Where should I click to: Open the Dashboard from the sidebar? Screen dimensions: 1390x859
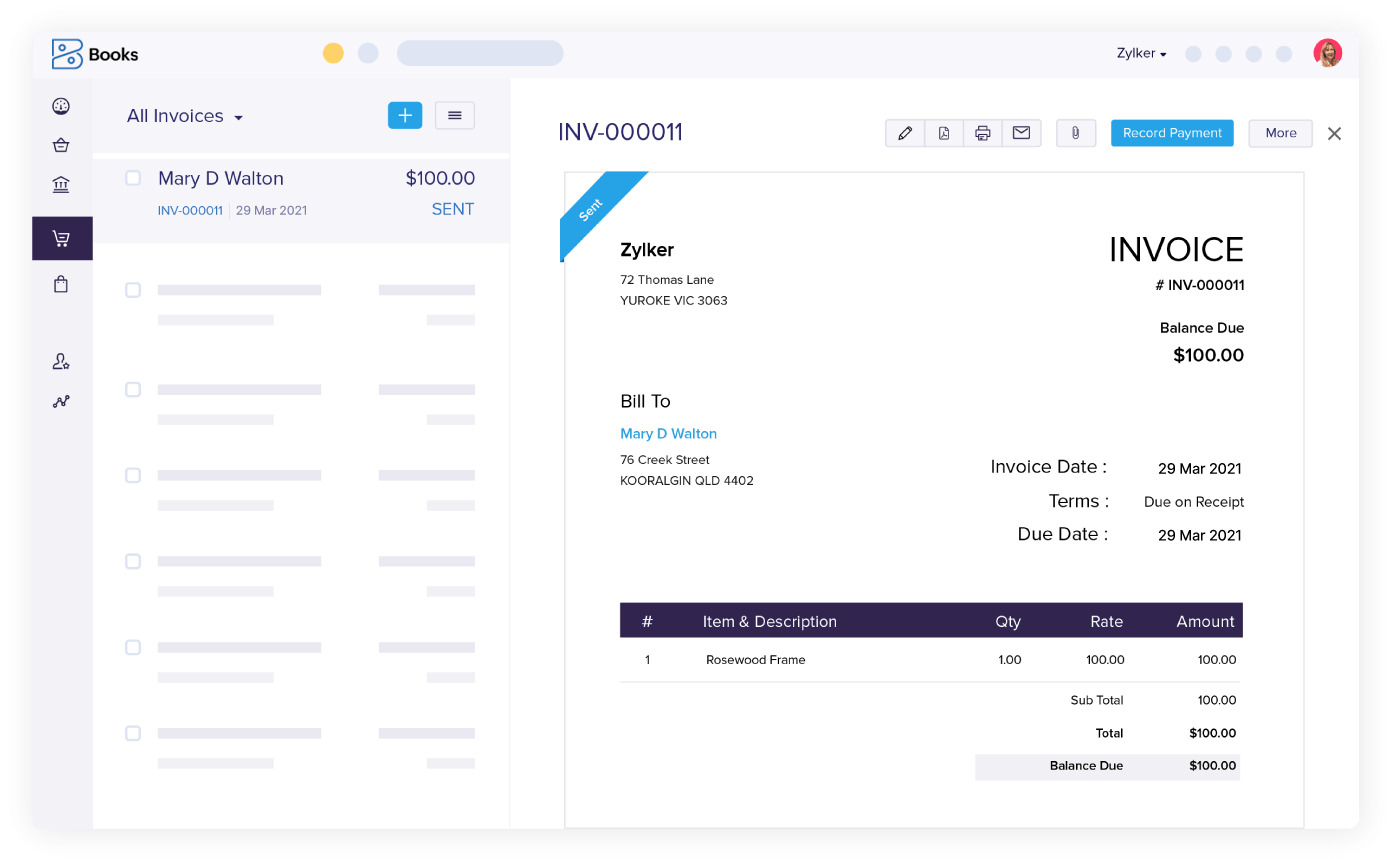click(x=61, y=105)
